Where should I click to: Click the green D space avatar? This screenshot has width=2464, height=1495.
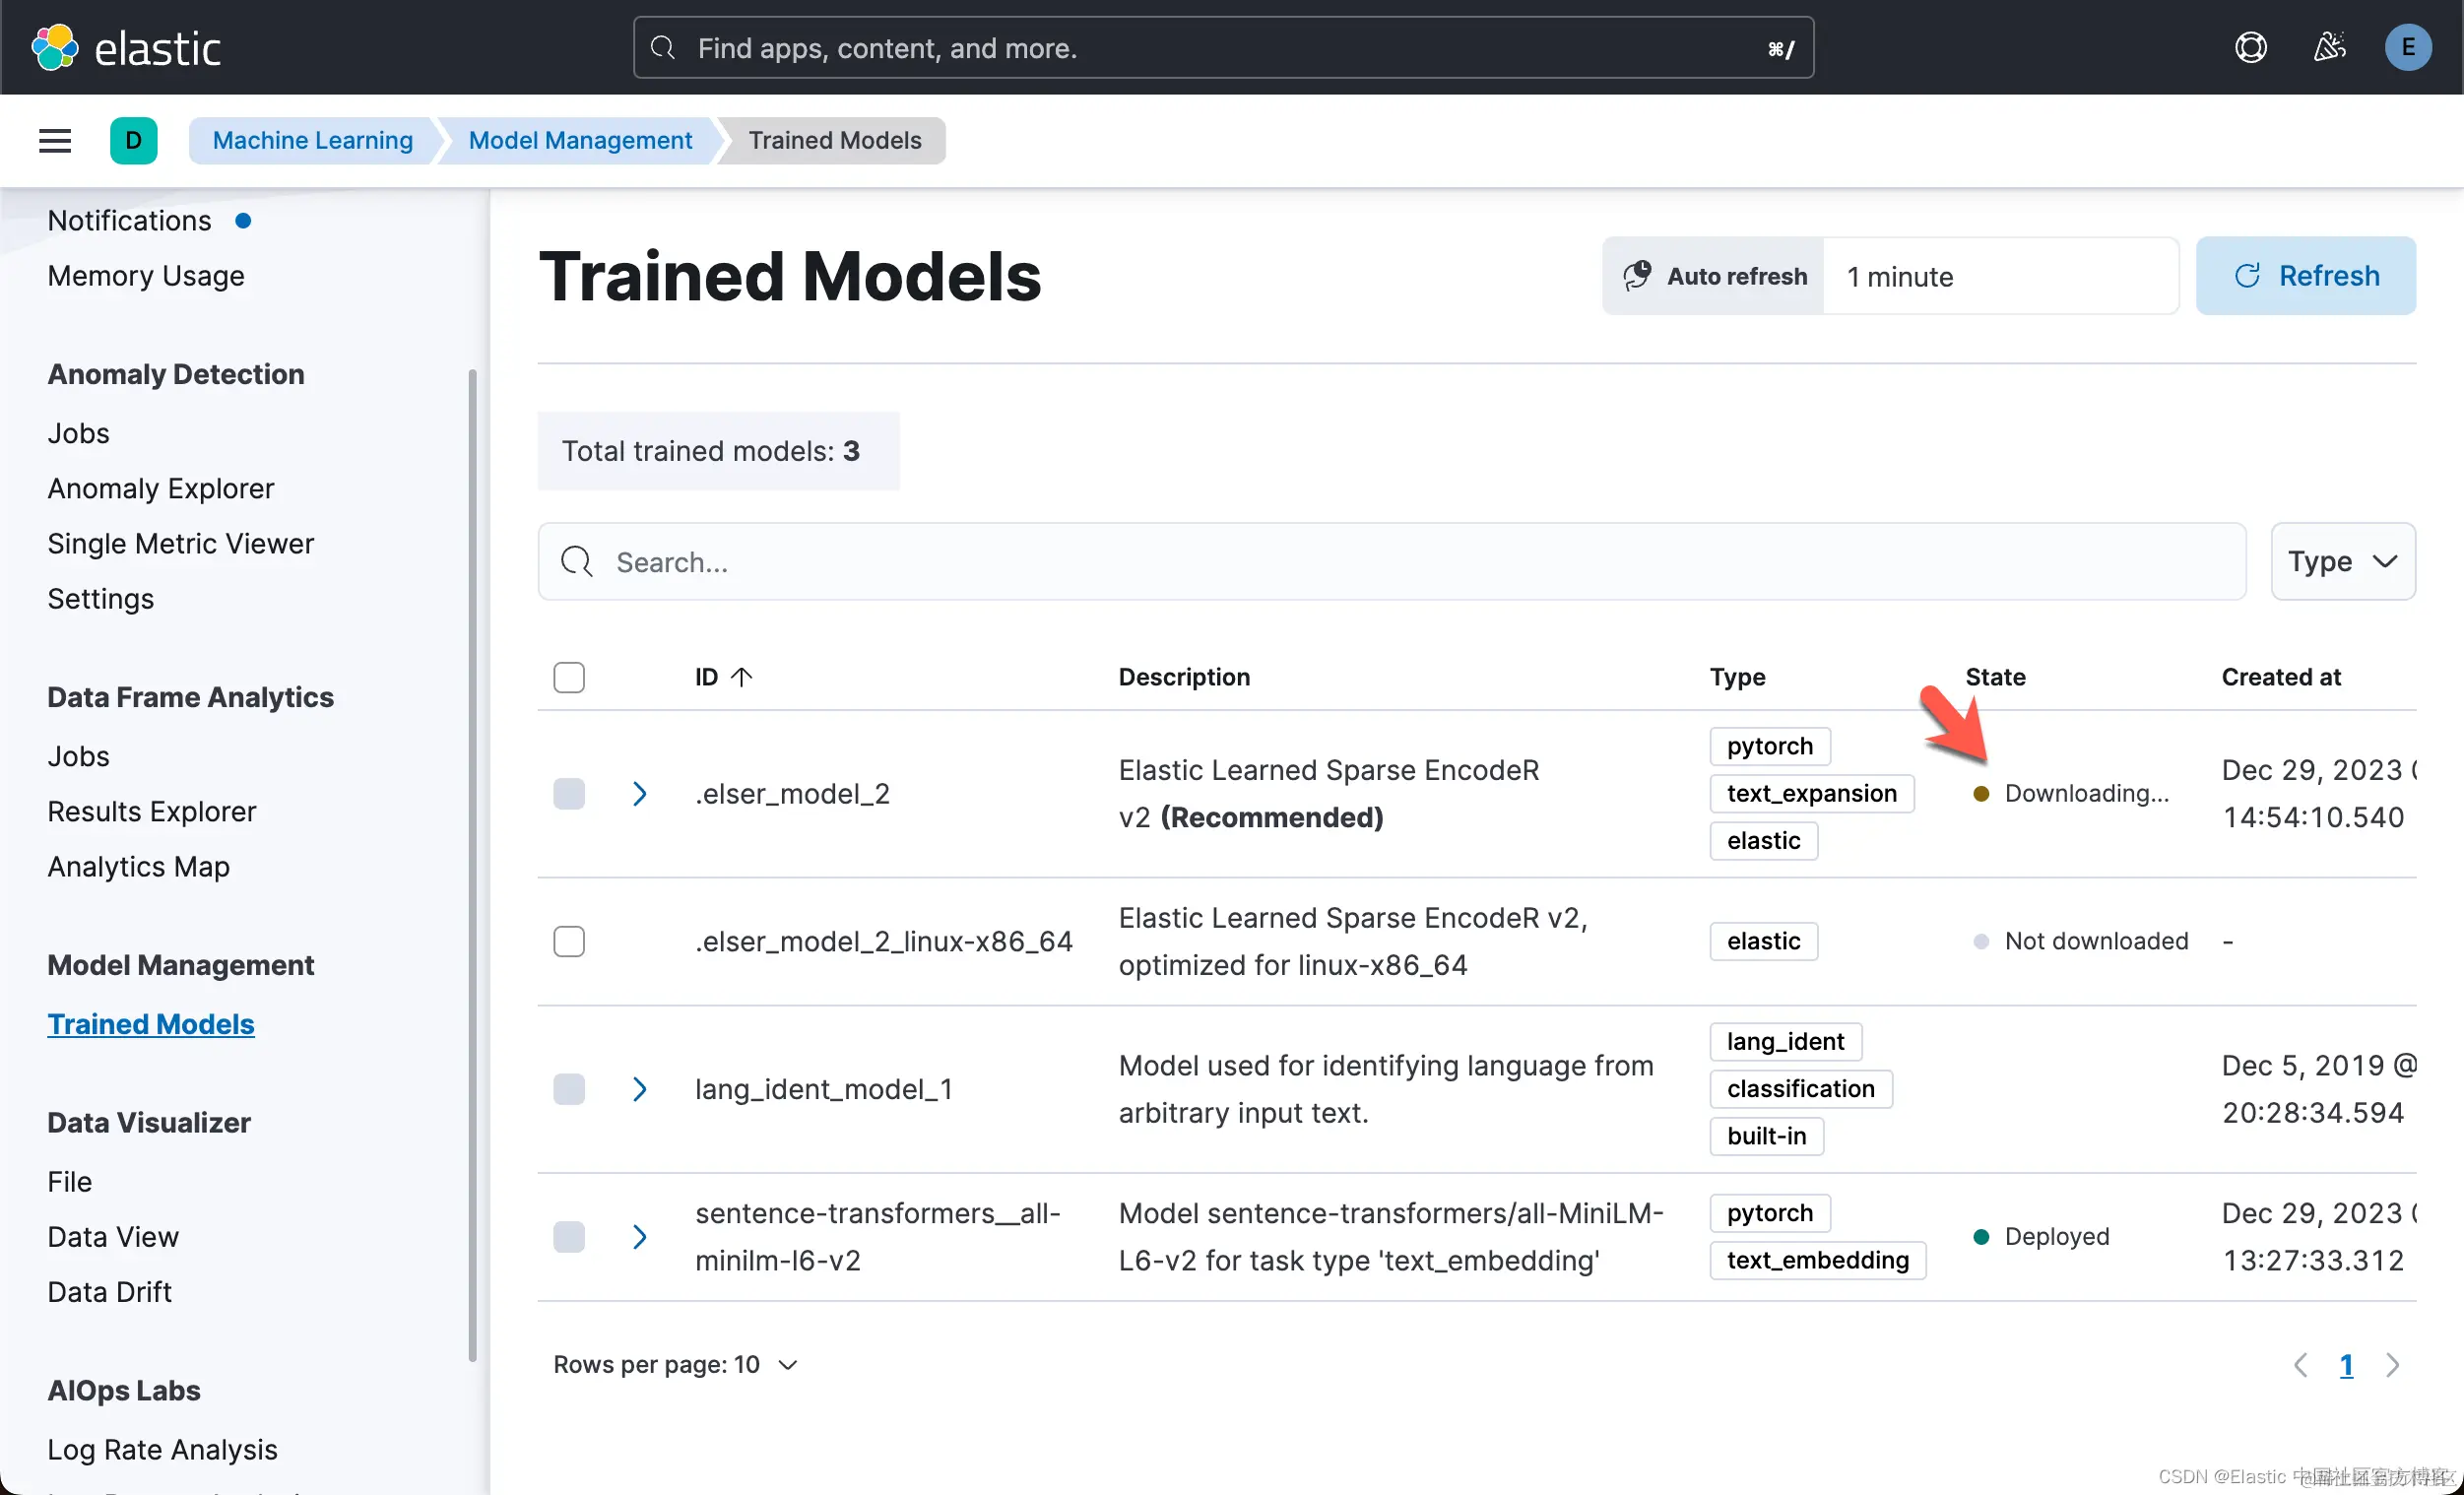pyautogui.click(x=133, y=141)
